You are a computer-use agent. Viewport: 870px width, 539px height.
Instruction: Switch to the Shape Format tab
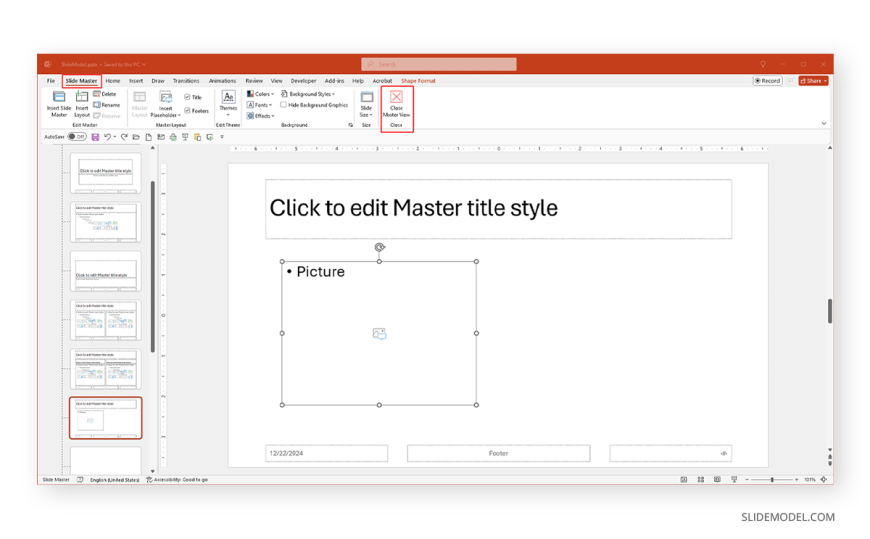(418, 81)
